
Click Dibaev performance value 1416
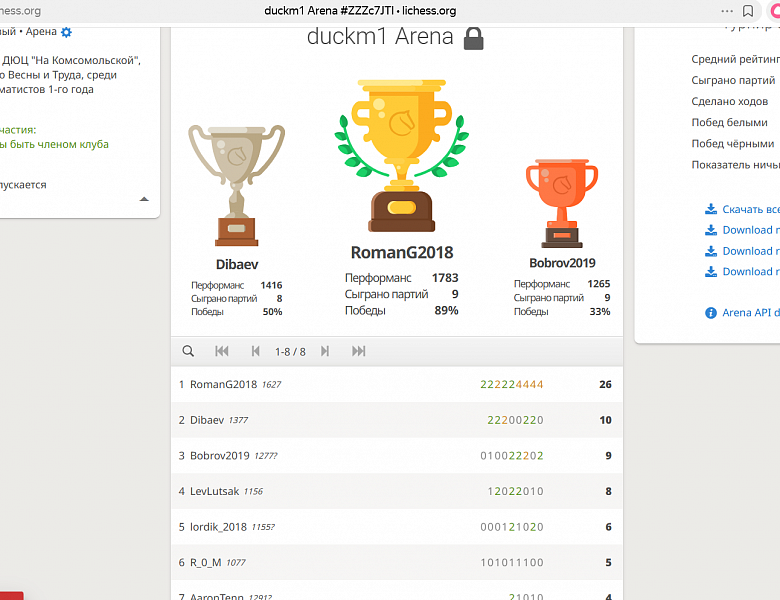271,285
